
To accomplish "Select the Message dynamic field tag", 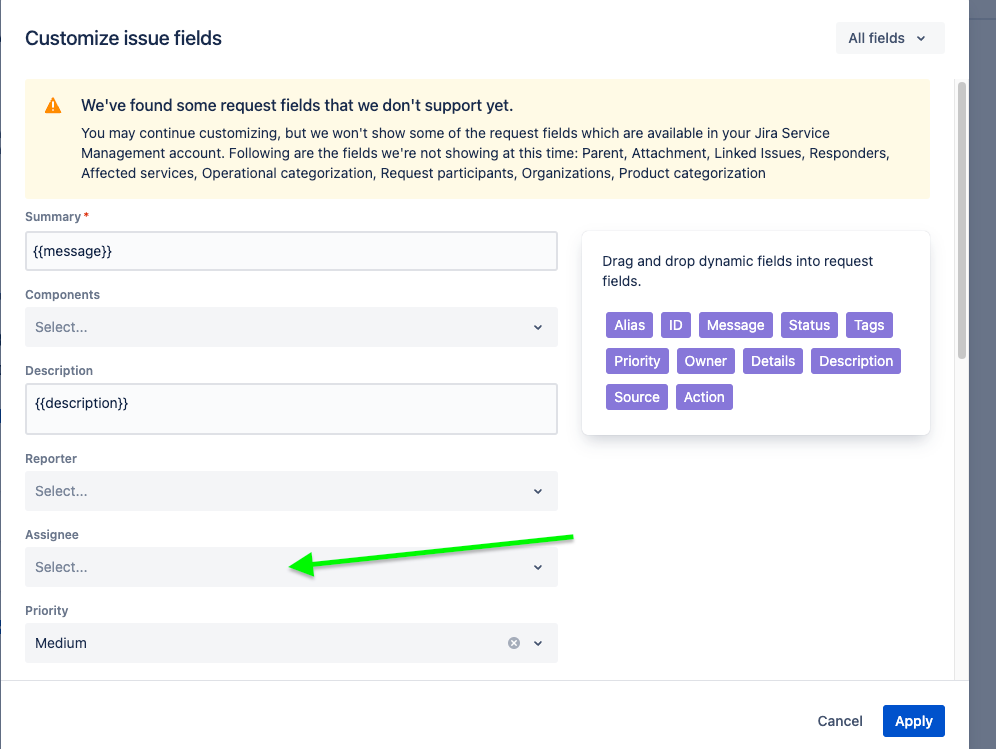I will pos(736,325).
